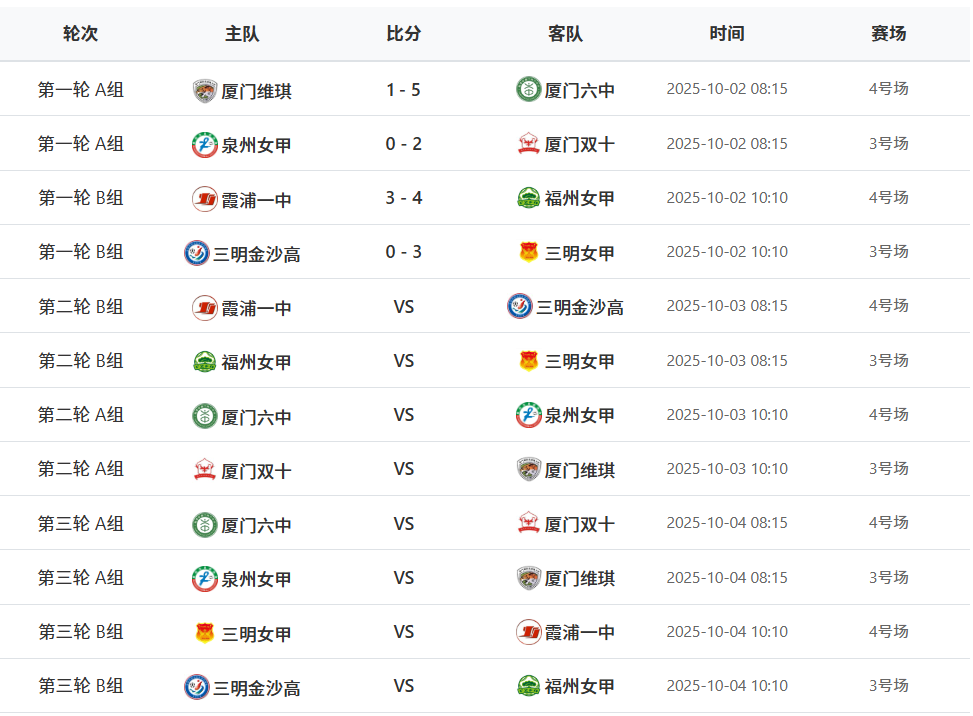Select the 福州女甲 logo in the 3 - 4 match
973x716 pixels.
click(529, 198)
